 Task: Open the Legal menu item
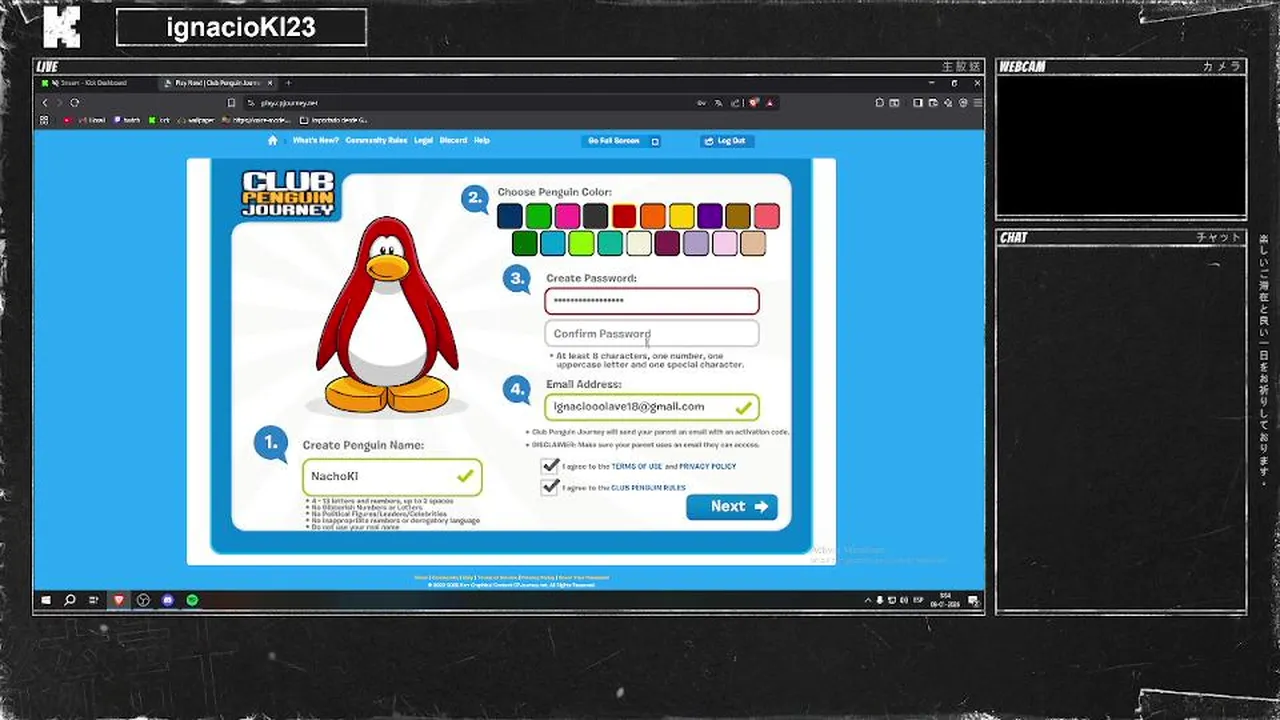coord(423,141)
